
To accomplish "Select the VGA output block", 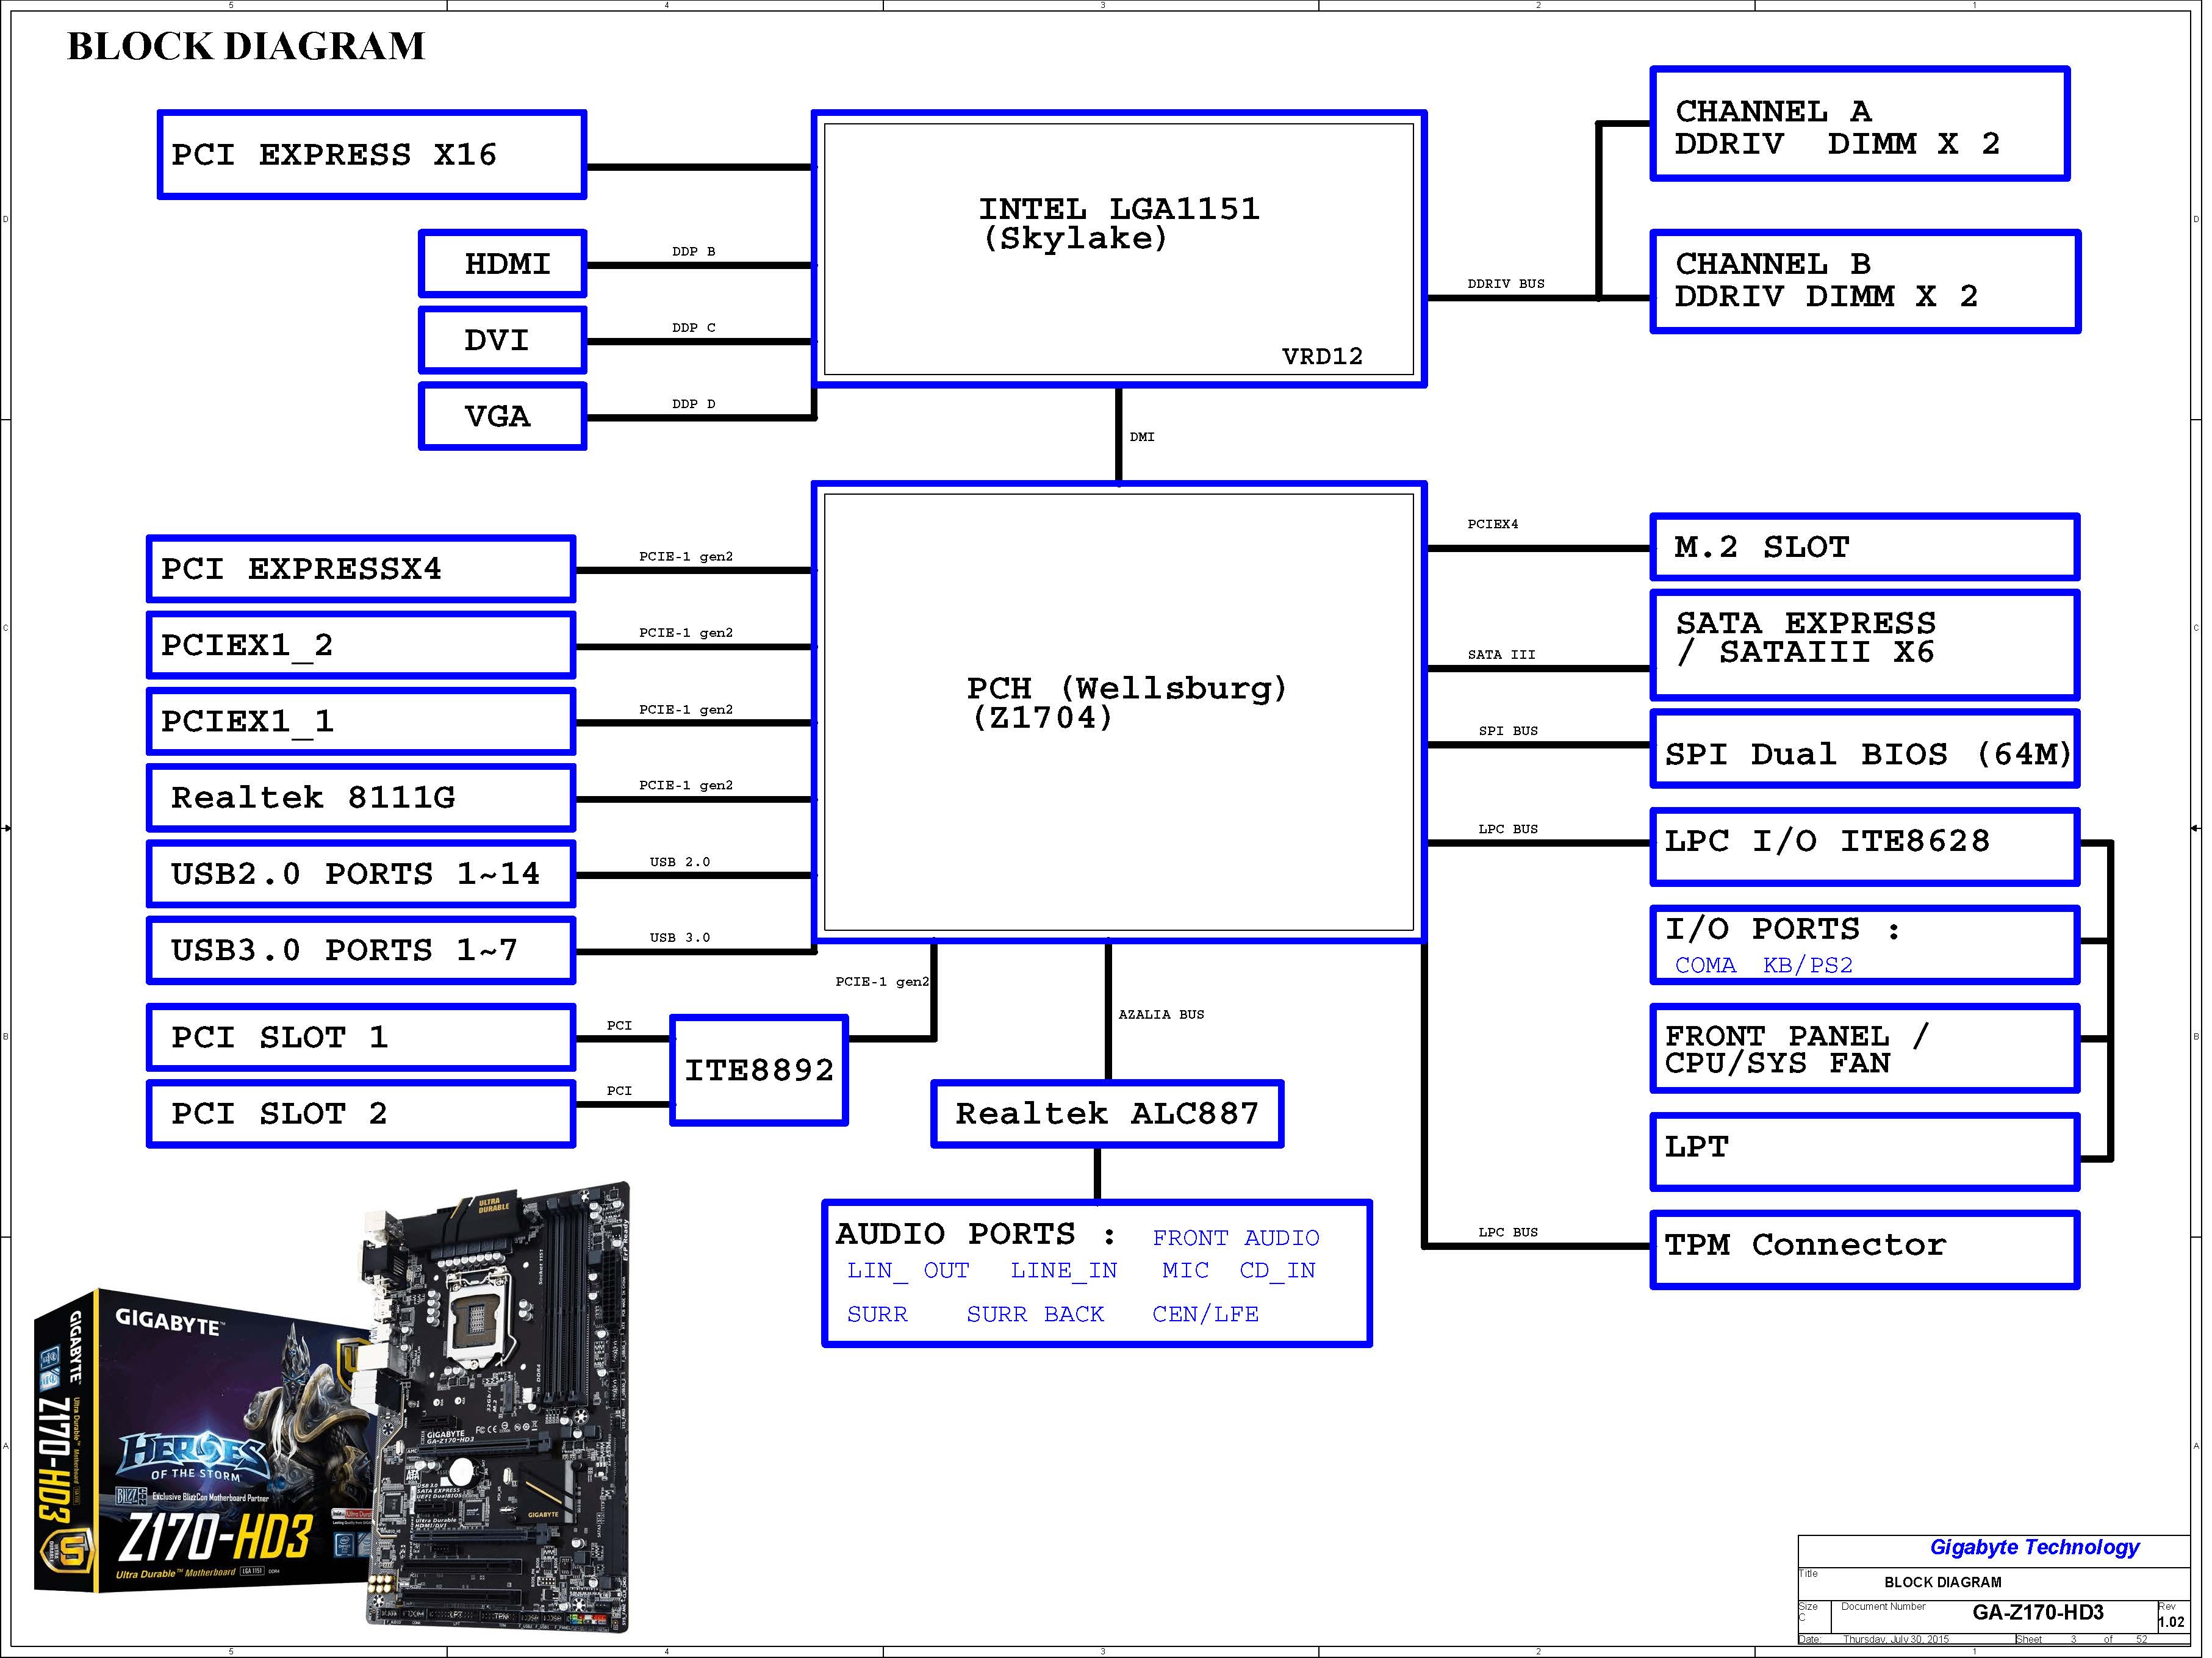I will [x=502, y=416].
